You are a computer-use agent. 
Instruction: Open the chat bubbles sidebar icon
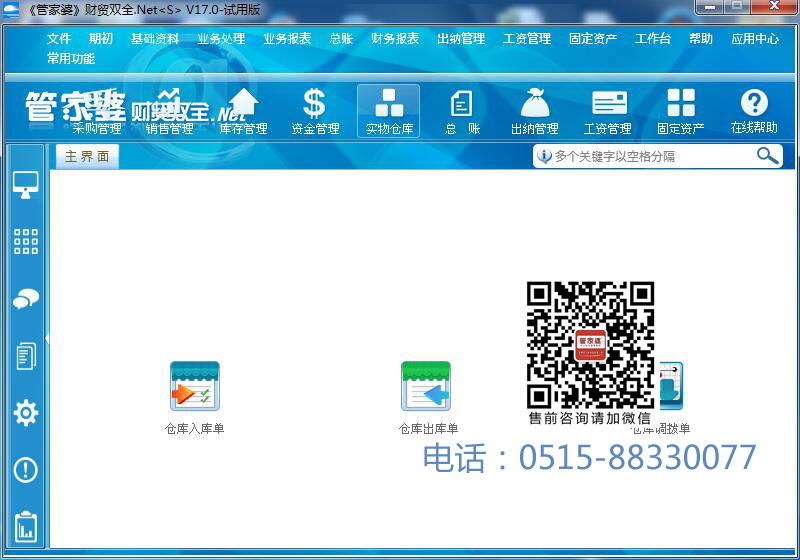[x=26, y=299]
